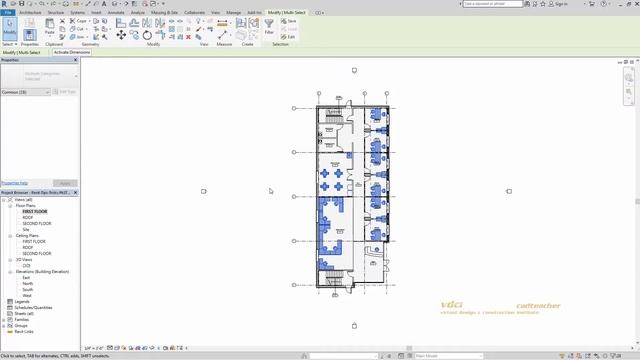Open the Revit application menu logo
The height and width of the screenshot is (360, 640).
pyautogui.click(x=4, y=4)
